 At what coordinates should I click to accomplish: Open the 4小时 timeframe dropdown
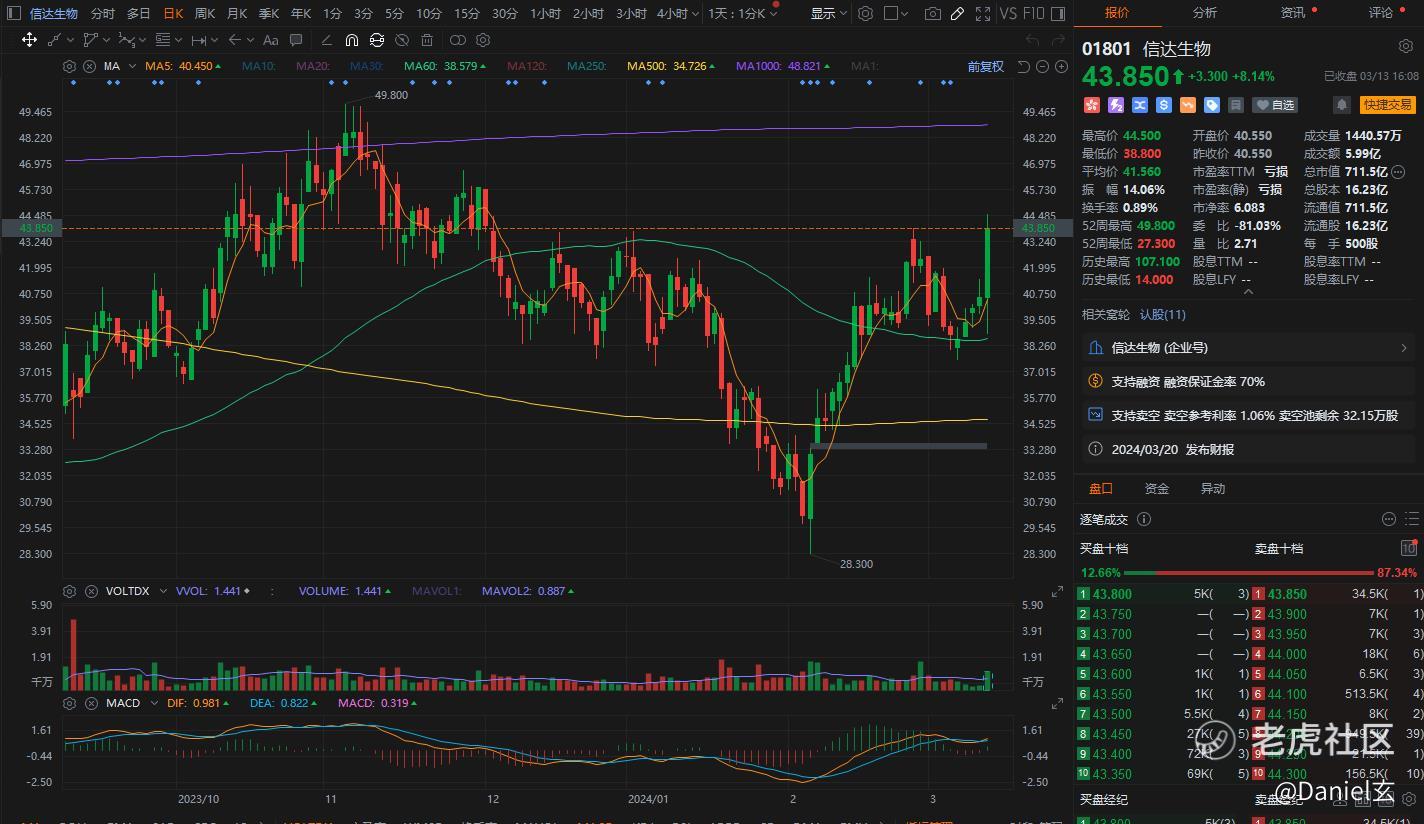677,14
